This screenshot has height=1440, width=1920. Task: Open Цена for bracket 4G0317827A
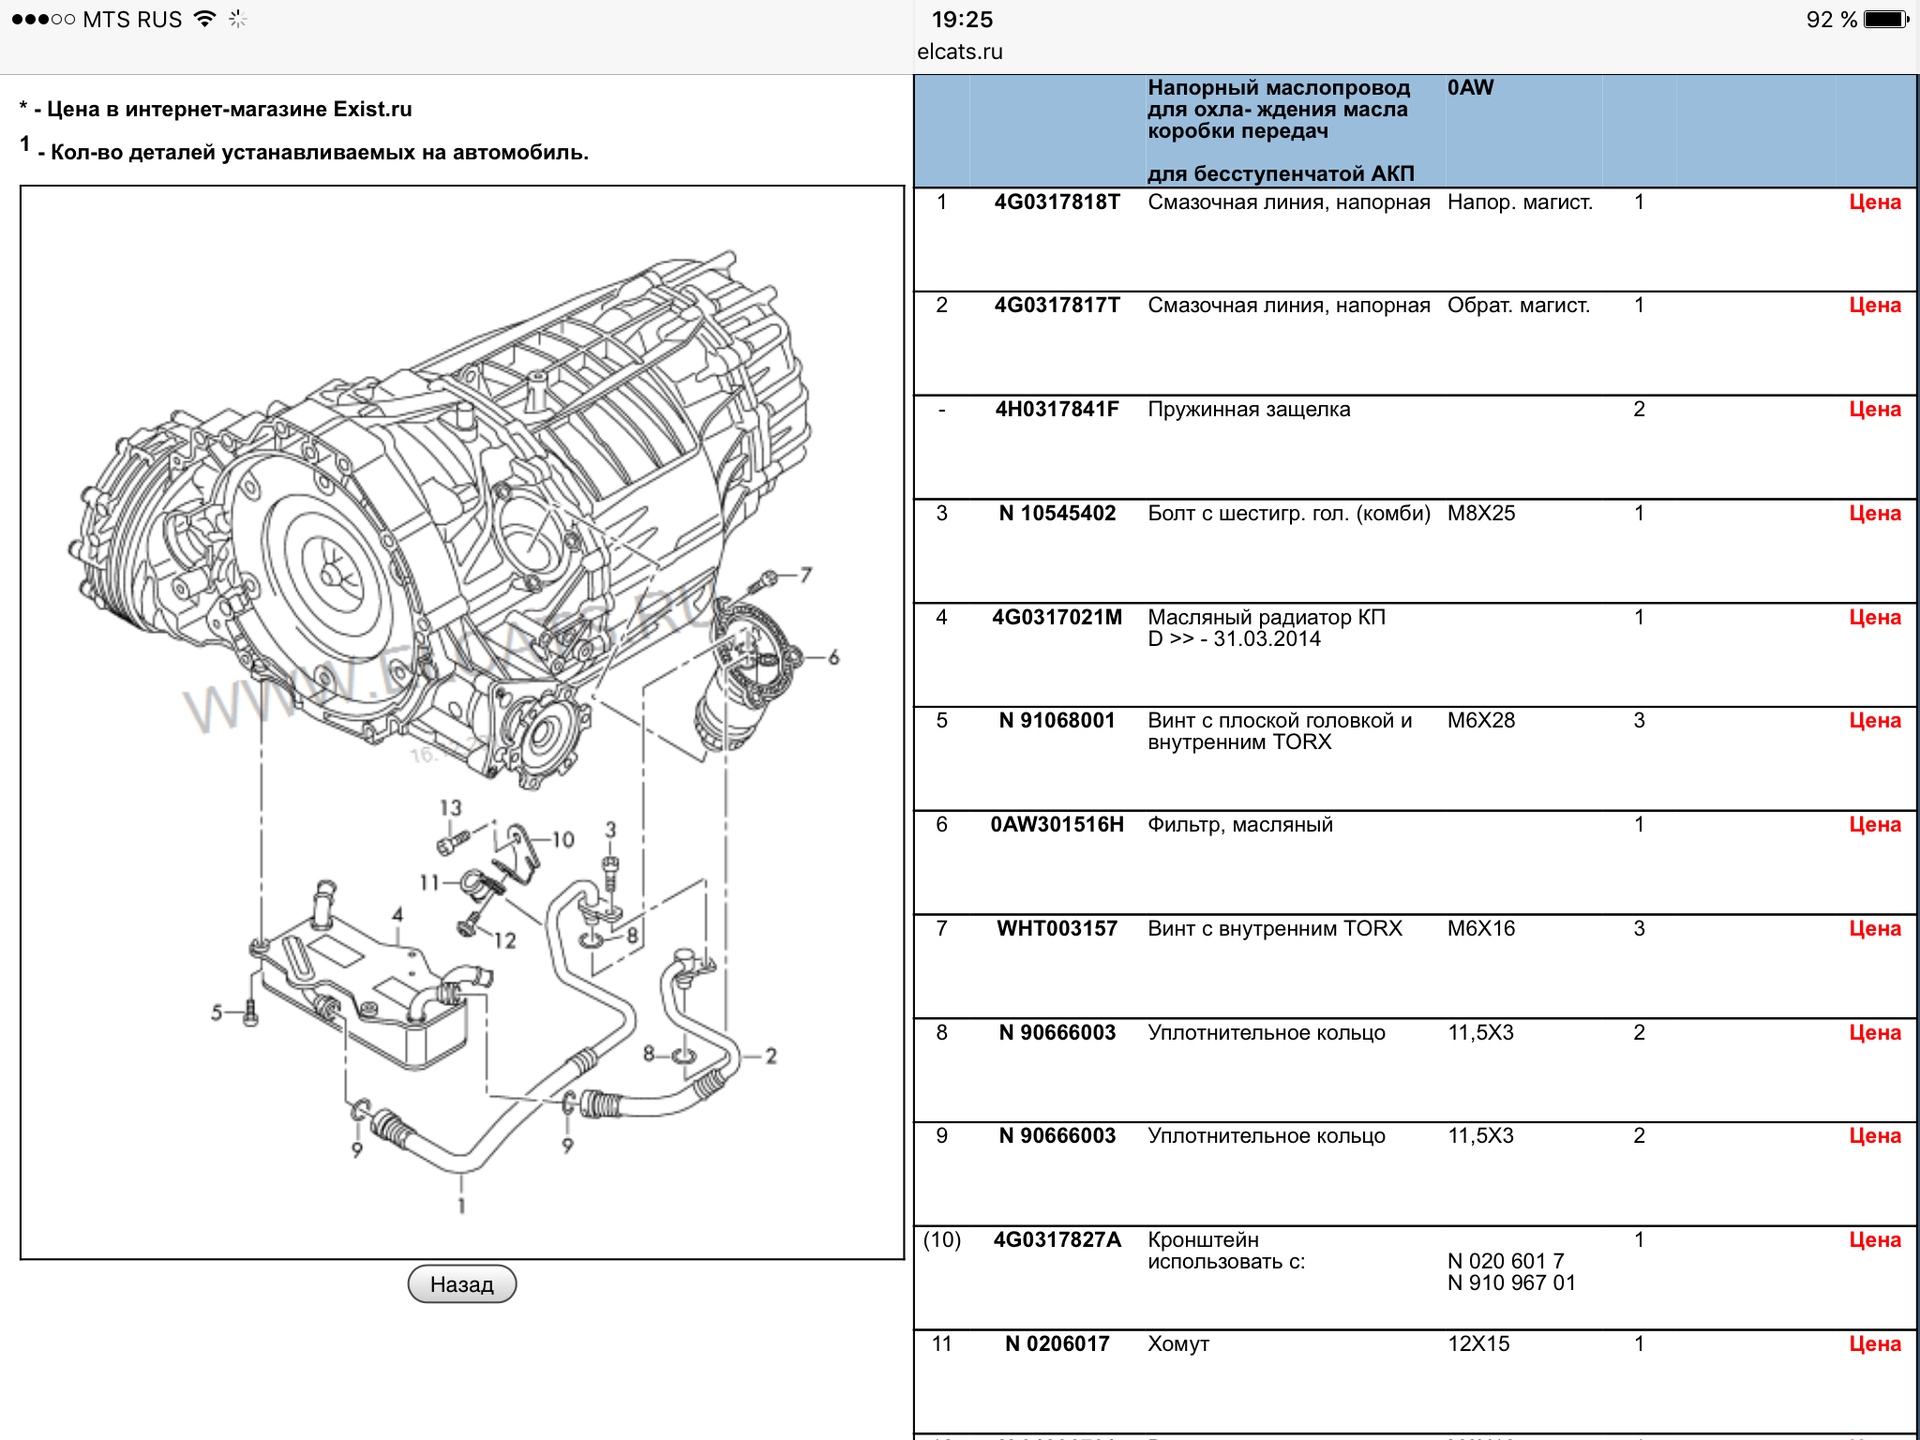pyautogui.click(x=1874, y=1239)
